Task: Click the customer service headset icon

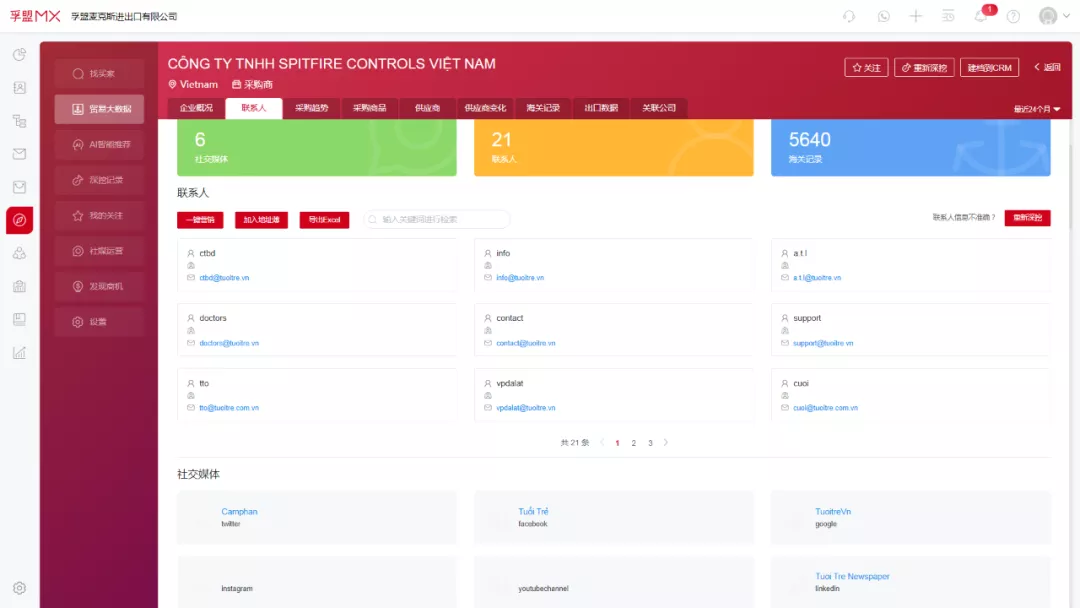Action: coord(849,16)
